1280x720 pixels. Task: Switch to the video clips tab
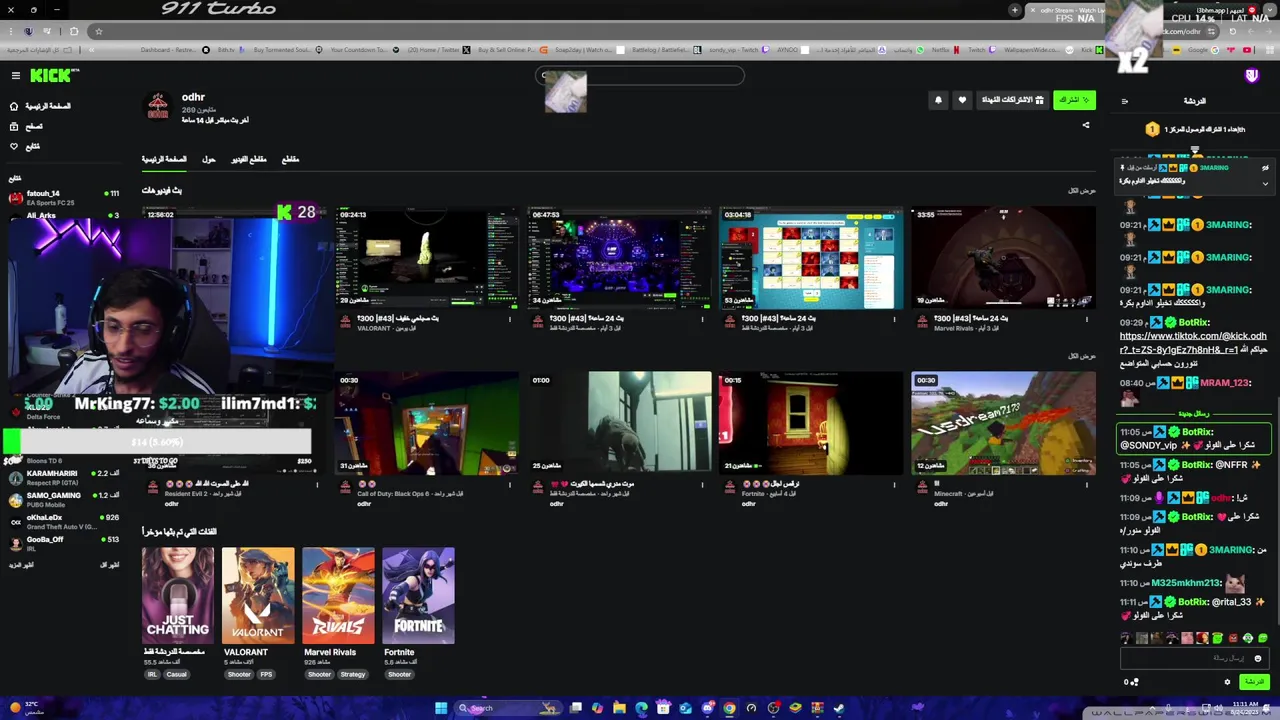[x=249, y=159]
